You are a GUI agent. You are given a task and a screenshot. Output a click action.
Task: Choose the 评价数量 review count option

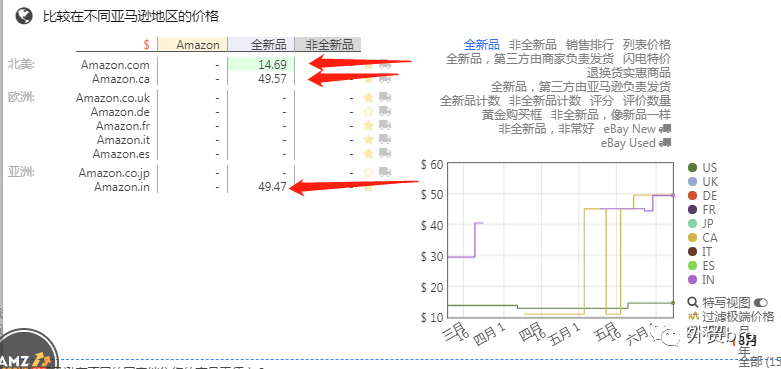[x=647, y=101]
